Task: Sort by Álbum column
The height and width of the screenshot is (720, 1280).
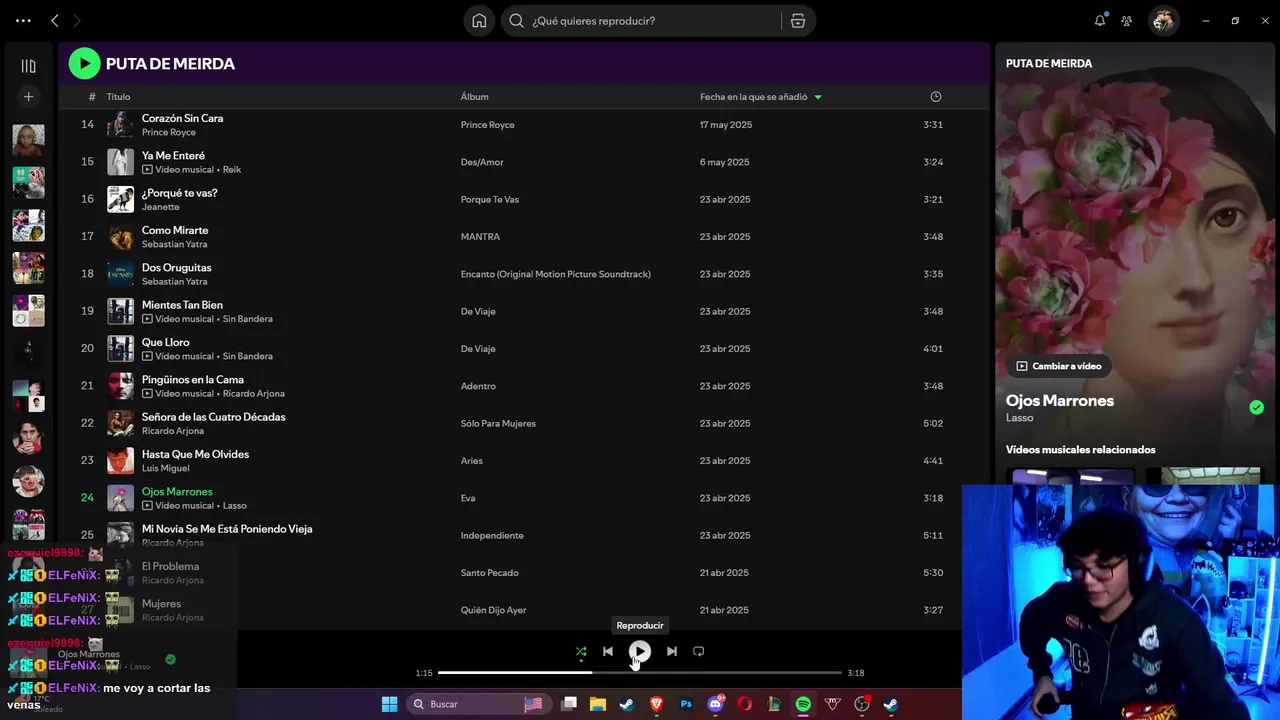Action: [x=474, y=97]
